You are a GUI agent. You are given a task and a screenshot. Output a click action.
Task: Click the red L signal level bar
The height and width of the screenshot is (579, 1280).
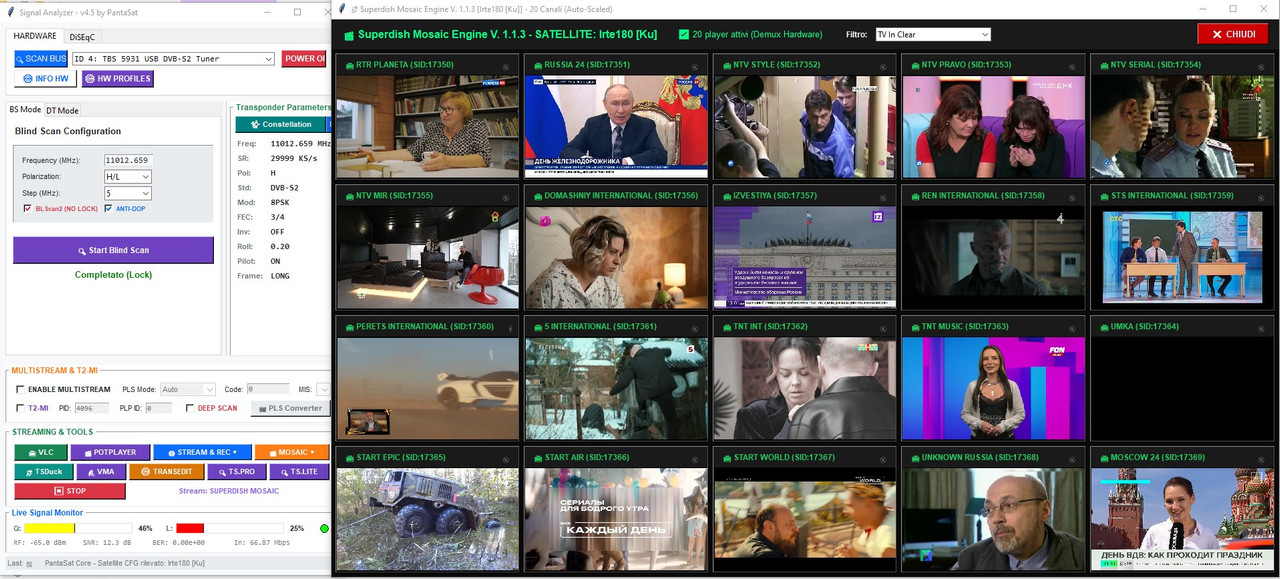[x=190, y=528]
